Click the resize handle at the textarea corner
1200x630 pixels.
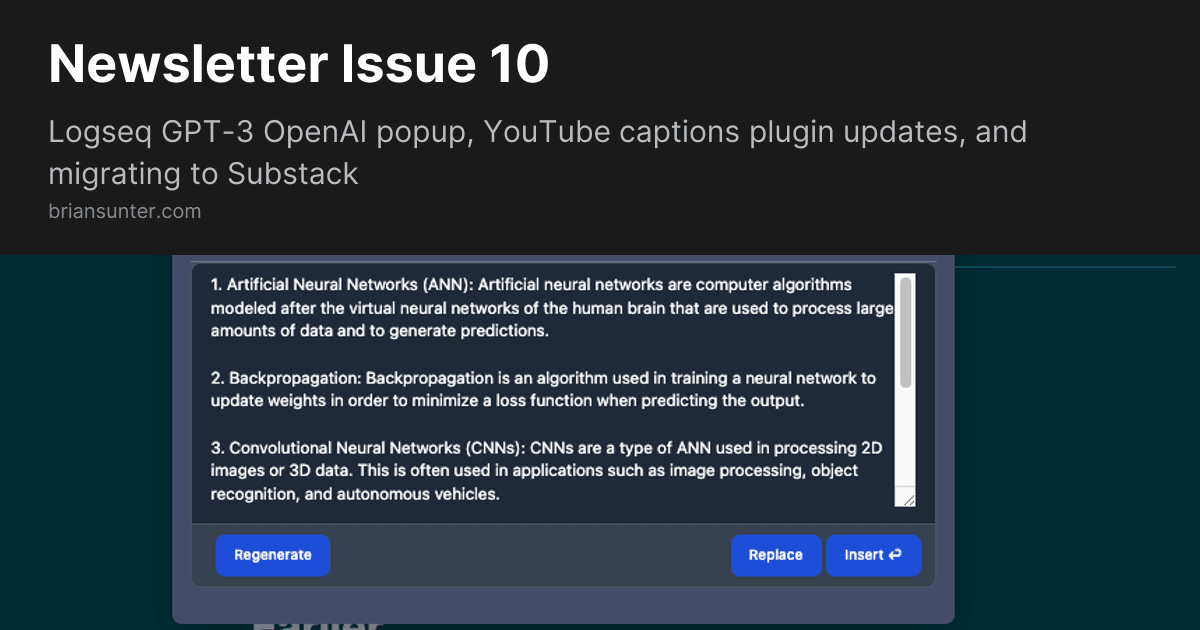pyautogui.click(x=907, y=499)
